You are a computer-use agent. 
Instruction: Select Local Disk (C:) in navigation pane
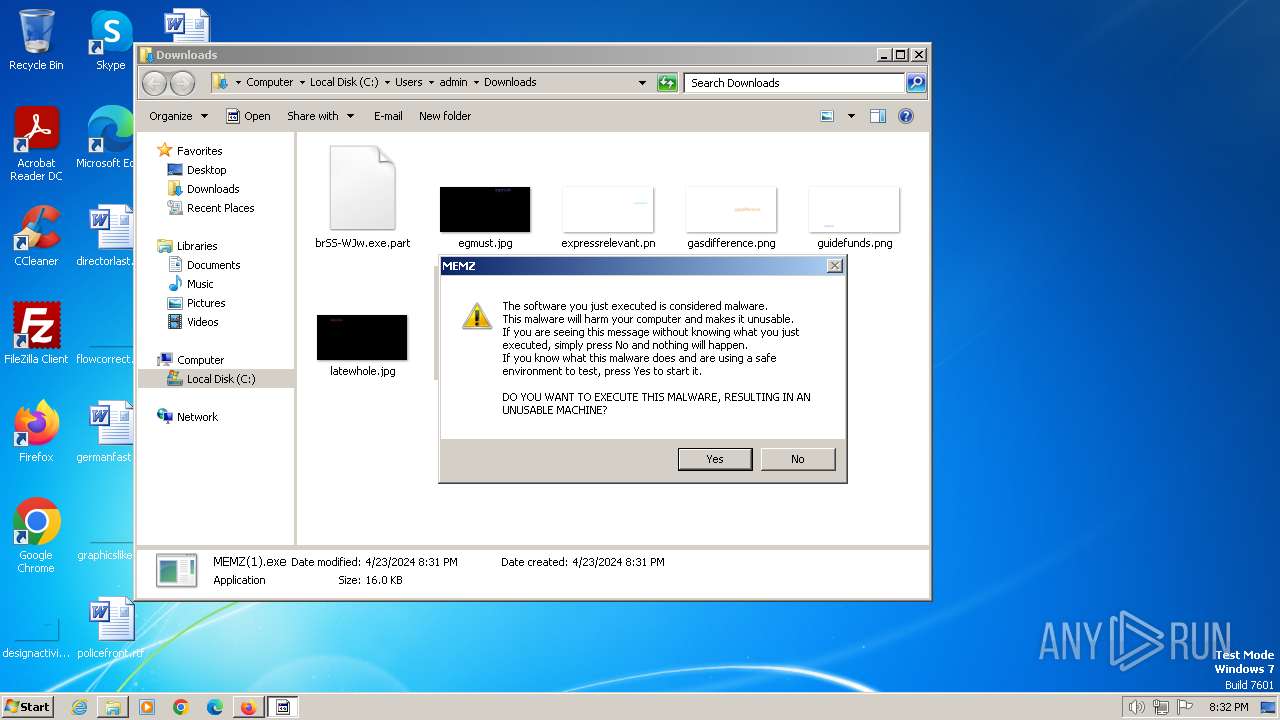pyautogui.click(x=220, y=379)
